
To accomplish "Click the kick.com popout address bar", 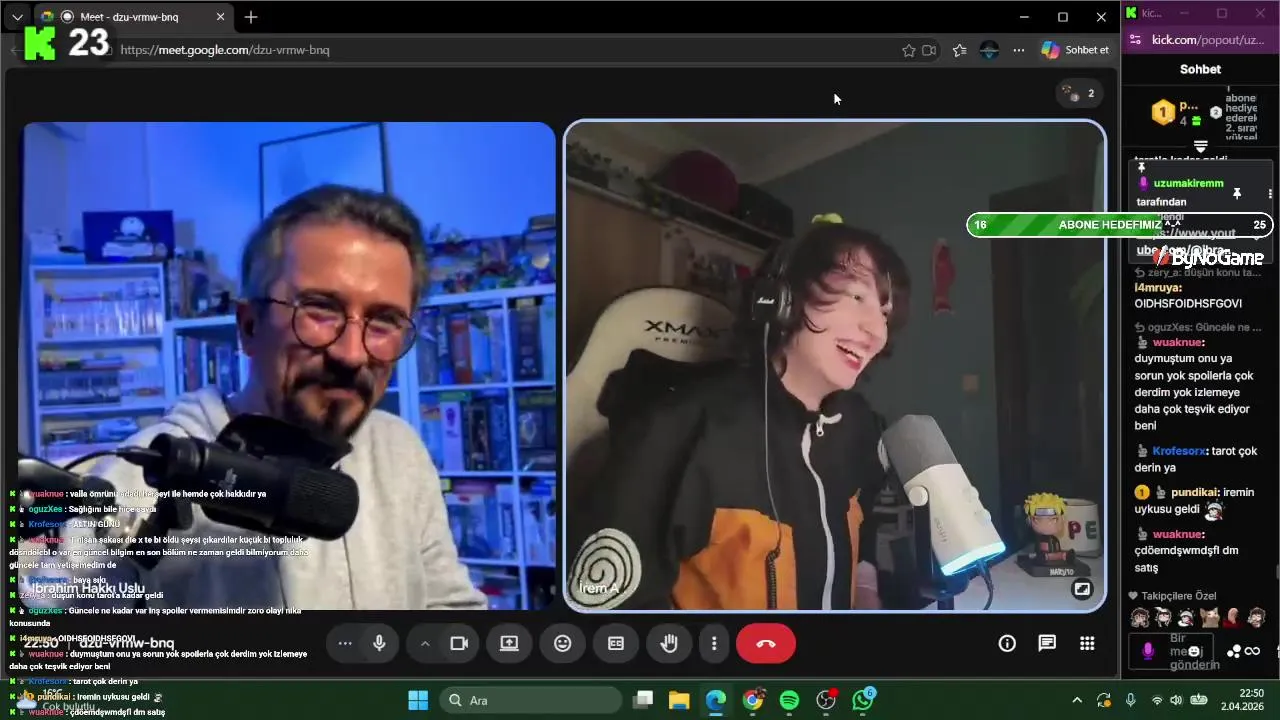I will click(x=1208, y=40).
